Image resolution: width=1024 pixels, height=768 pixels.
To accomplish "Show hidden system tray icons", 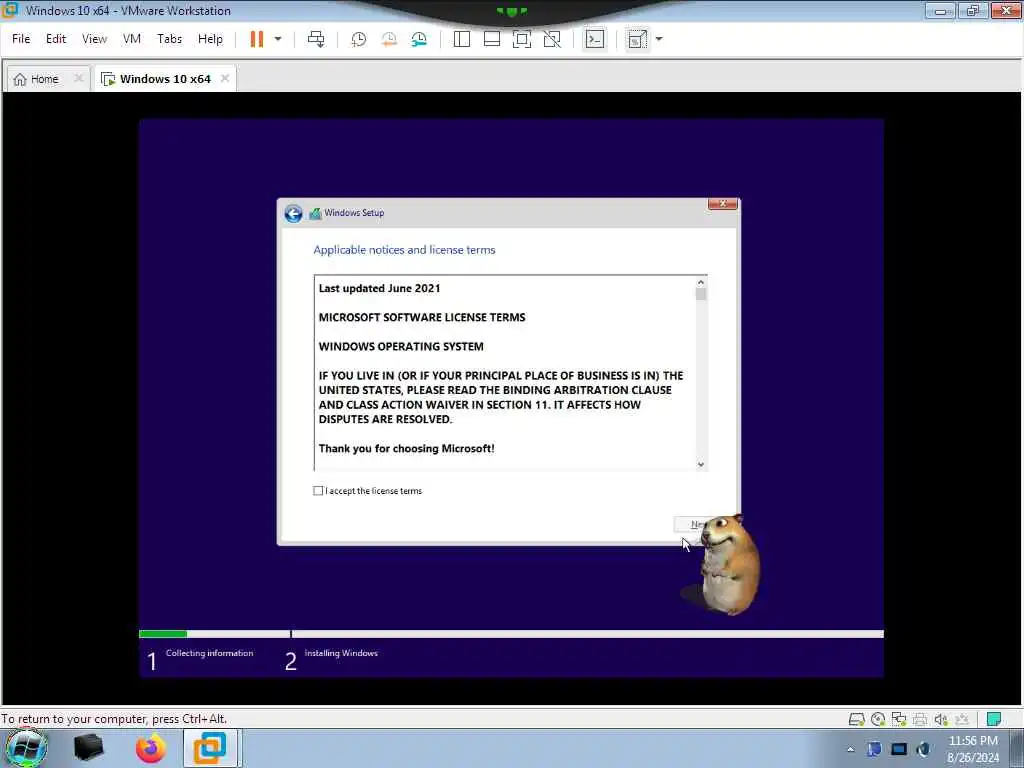I will pos(850,750).
